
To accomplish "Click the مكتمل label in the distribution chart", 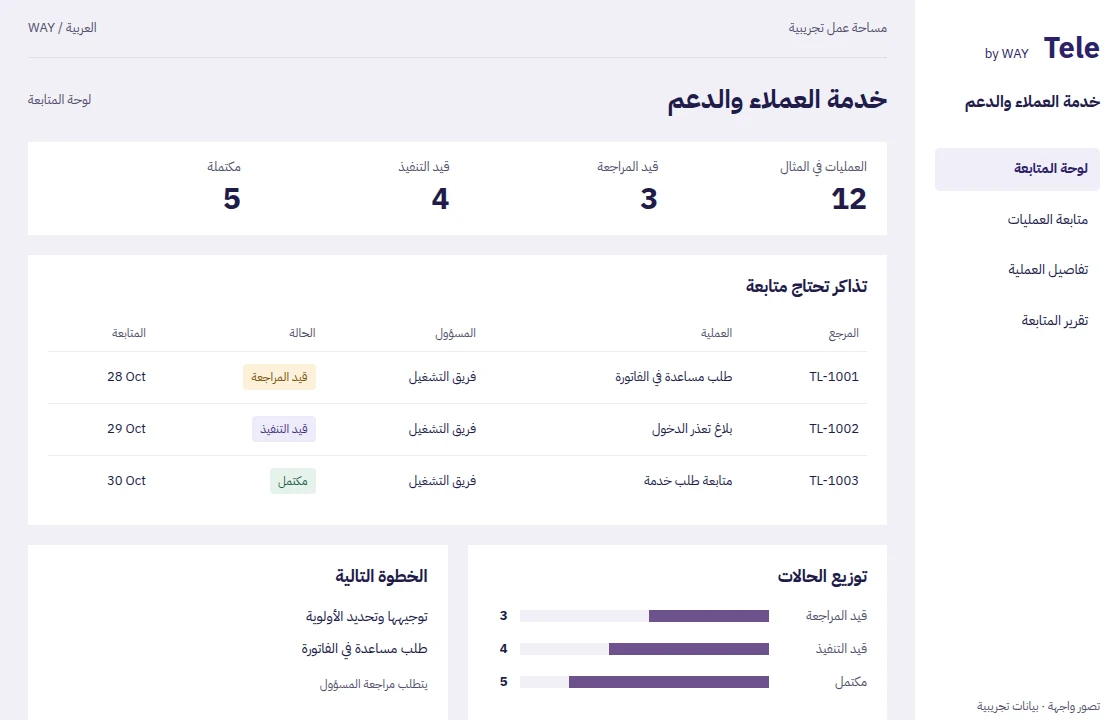I will pyautogui.click(x=851, y=683).
